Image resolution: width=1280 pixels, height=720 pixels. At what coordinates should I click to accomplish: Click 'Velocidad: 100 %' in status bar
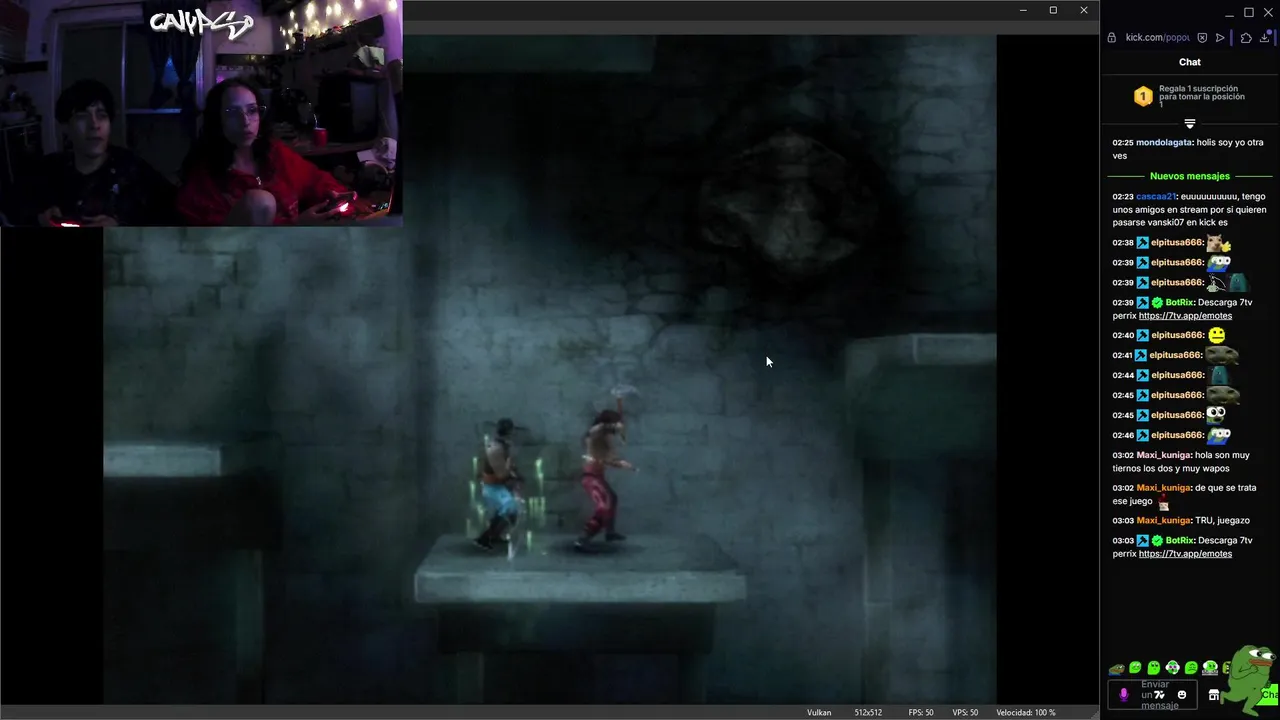coord(1026,712)
